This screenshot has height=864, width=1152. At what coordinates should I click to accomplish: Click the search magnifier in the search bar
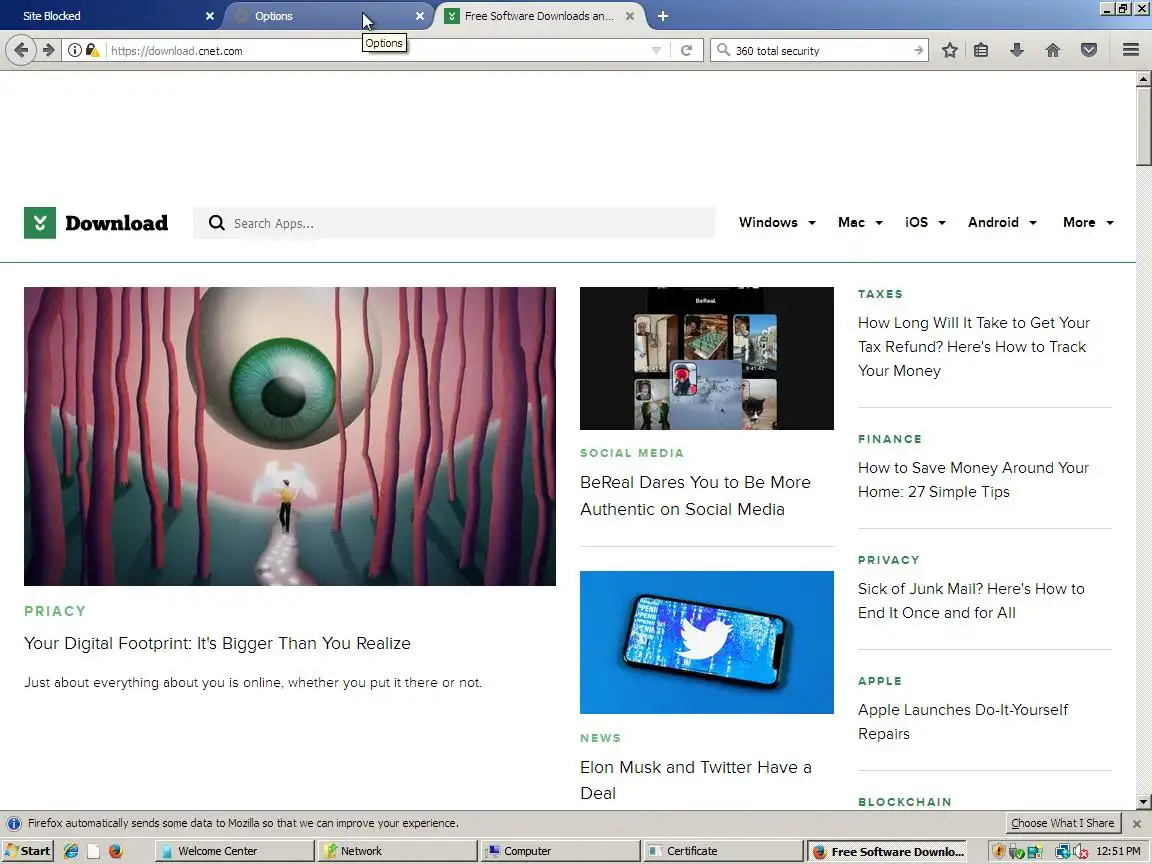[x=723, y=50]
